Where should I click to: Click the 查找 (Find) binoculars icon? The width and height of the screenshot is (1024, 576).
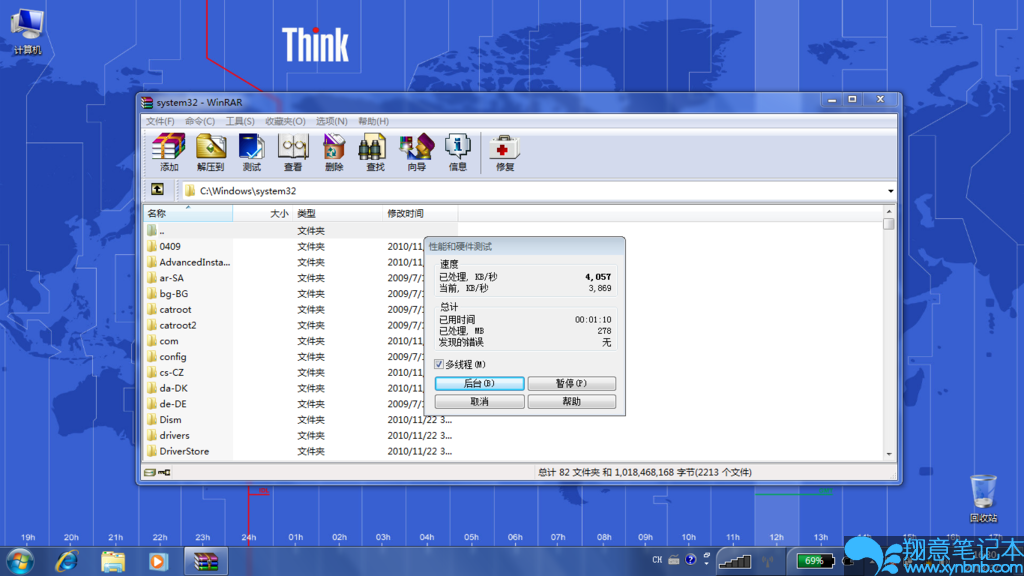(x=374, y=152)
